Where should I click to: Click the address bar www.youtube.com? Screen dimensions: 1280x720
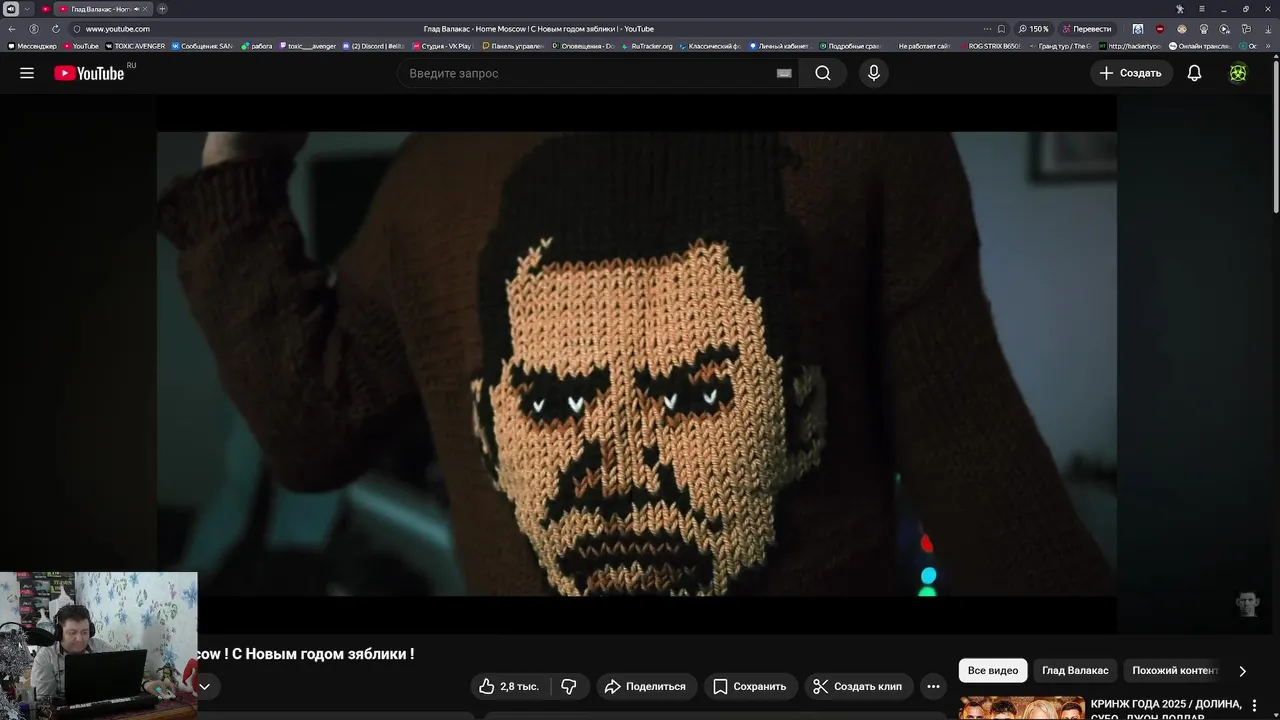coord(117,29)
